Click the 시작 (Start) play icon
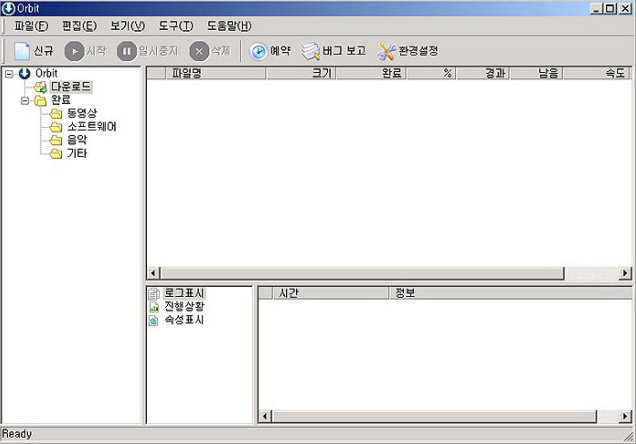Image resolution: width=636 pixels, height=444 pixels. 74,51
